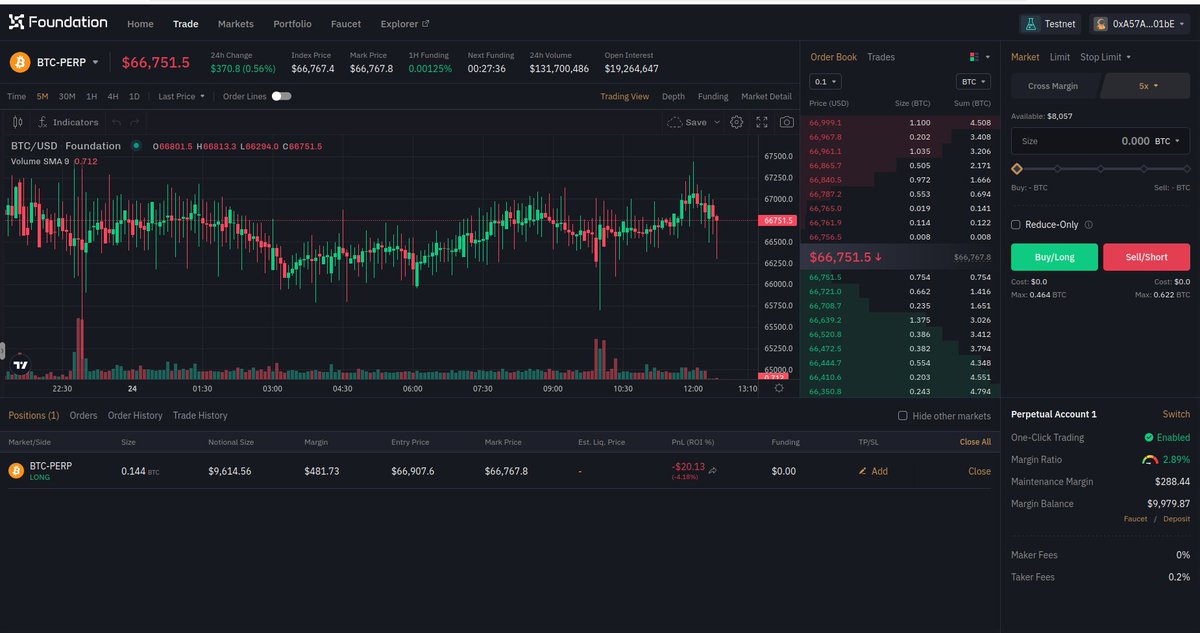1200x633 pixels.
Task: Click the share PnL arrow icon
Action: coord(713,469)
